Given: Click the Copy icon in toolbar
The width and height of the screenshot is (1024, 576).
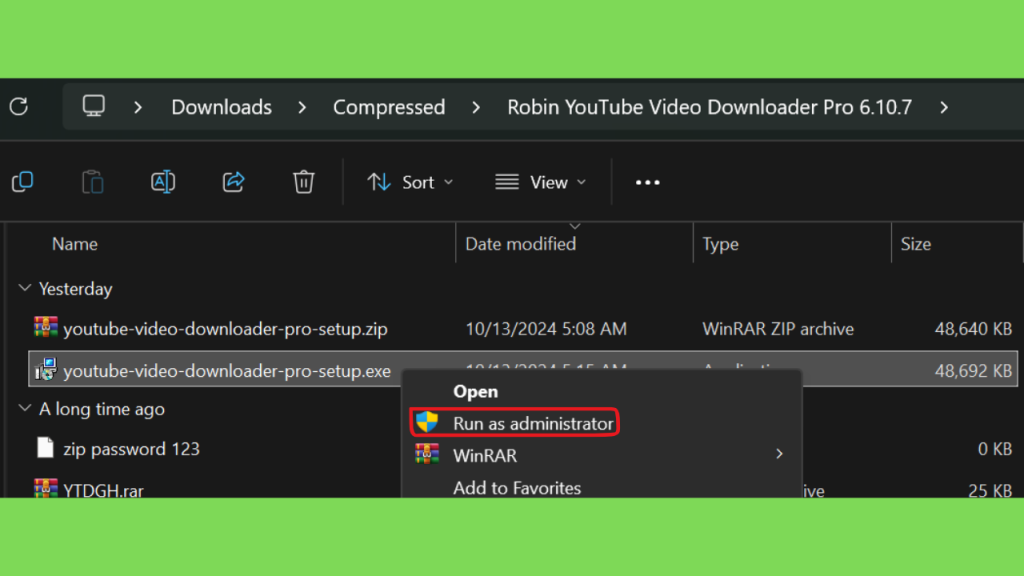Looking at the screenshot, I should click(23, 182).
